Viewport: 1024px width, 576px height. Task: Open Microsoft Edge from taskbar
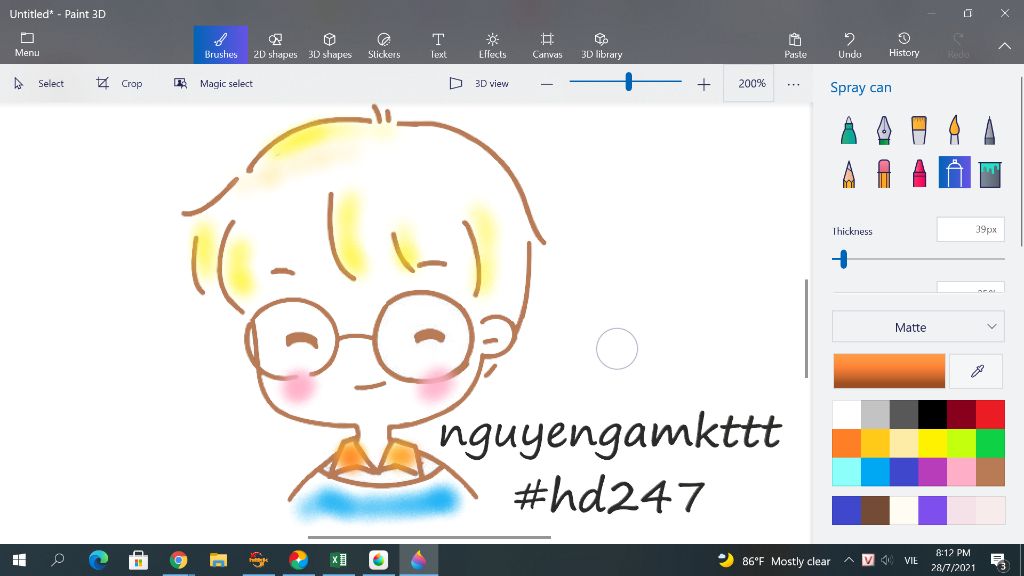(98, 560)
